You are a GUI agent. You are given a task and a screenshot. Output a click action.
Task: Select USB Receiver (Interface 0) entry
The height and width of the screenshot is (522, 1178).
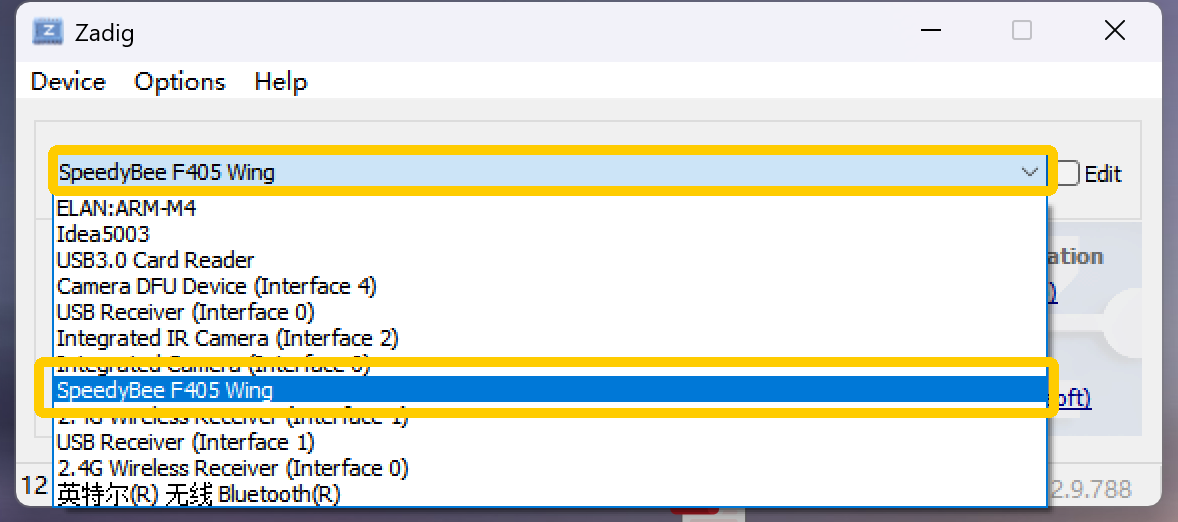point(548,312)
